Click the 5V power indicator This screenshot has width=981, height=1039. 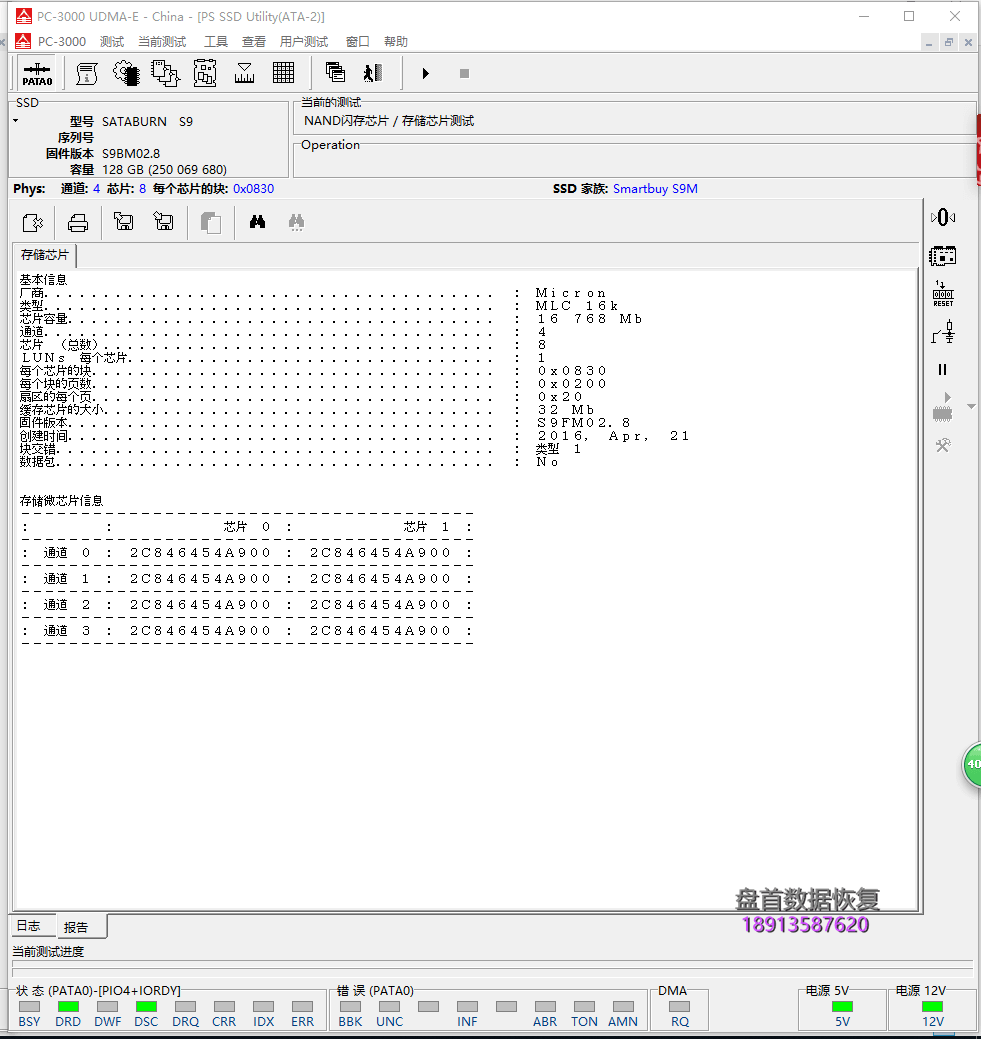[x=842, y=1007]
